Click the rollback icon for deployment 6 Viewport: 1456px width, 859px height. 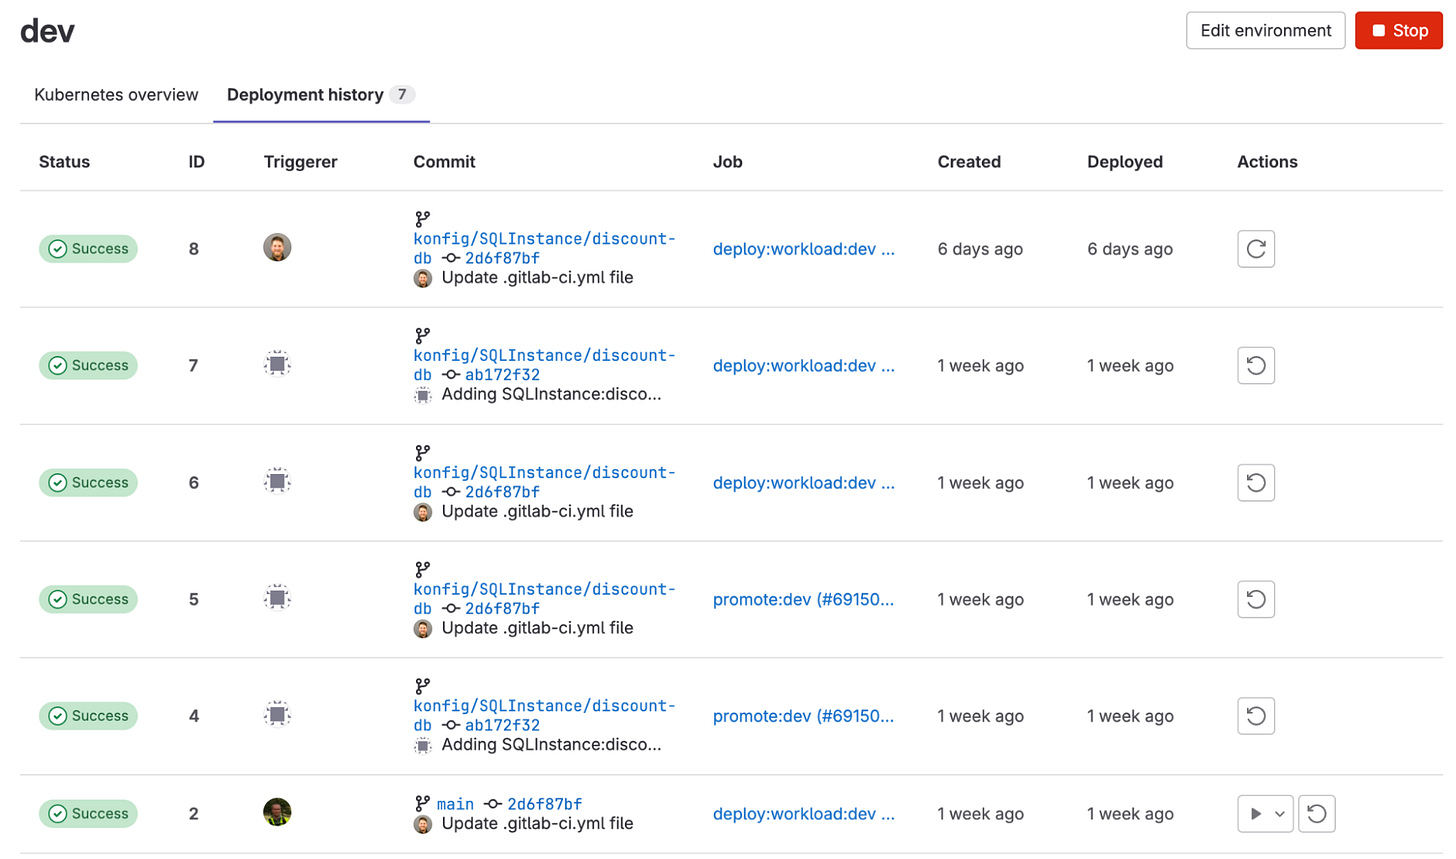coord(1256,483)
